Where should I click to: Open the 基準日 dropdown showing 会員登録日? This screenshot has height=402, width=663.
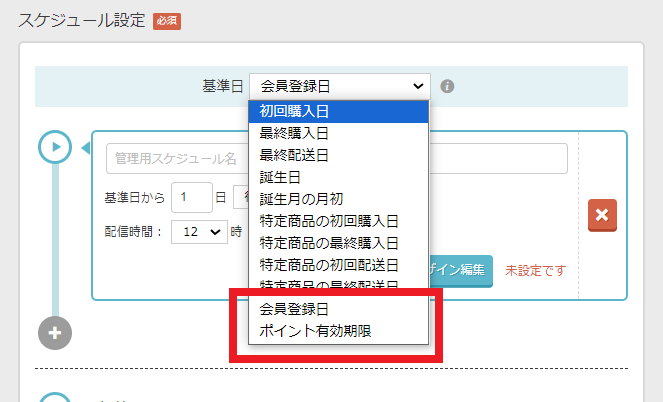click(x=339, y=86)
